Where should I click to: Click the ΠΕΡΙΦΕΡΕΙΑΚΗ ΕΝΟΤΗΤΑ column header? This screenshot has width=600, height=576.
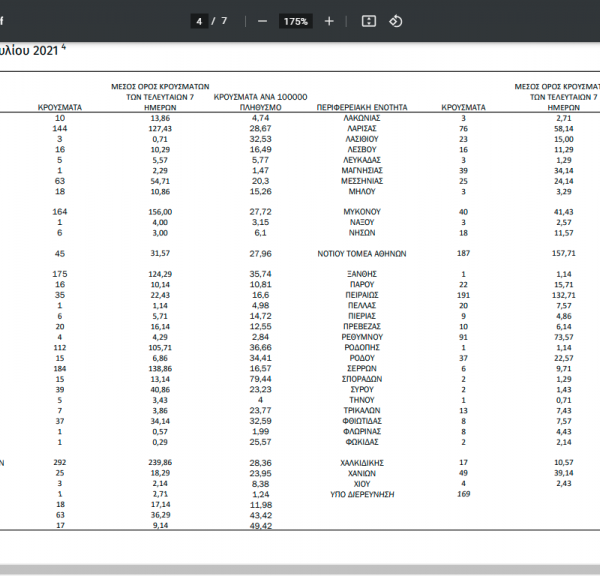[362, 108]
